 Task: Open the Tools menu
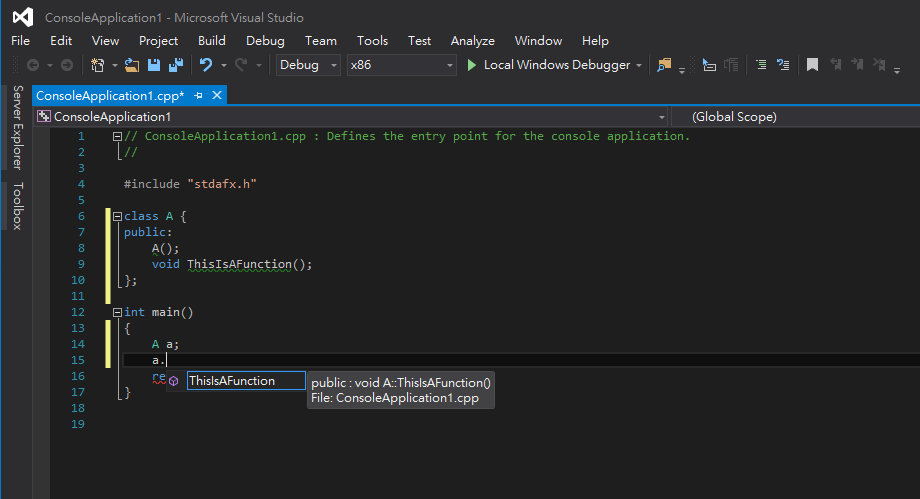pyautogui.click(x=373, y=41)
